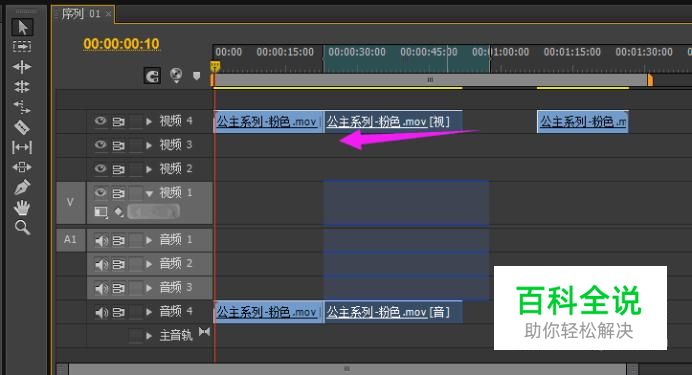Image resolution: width=692 pixels, height=375 pixels.
Task: Click the orange work area end handle
Action: click(650, 80)
